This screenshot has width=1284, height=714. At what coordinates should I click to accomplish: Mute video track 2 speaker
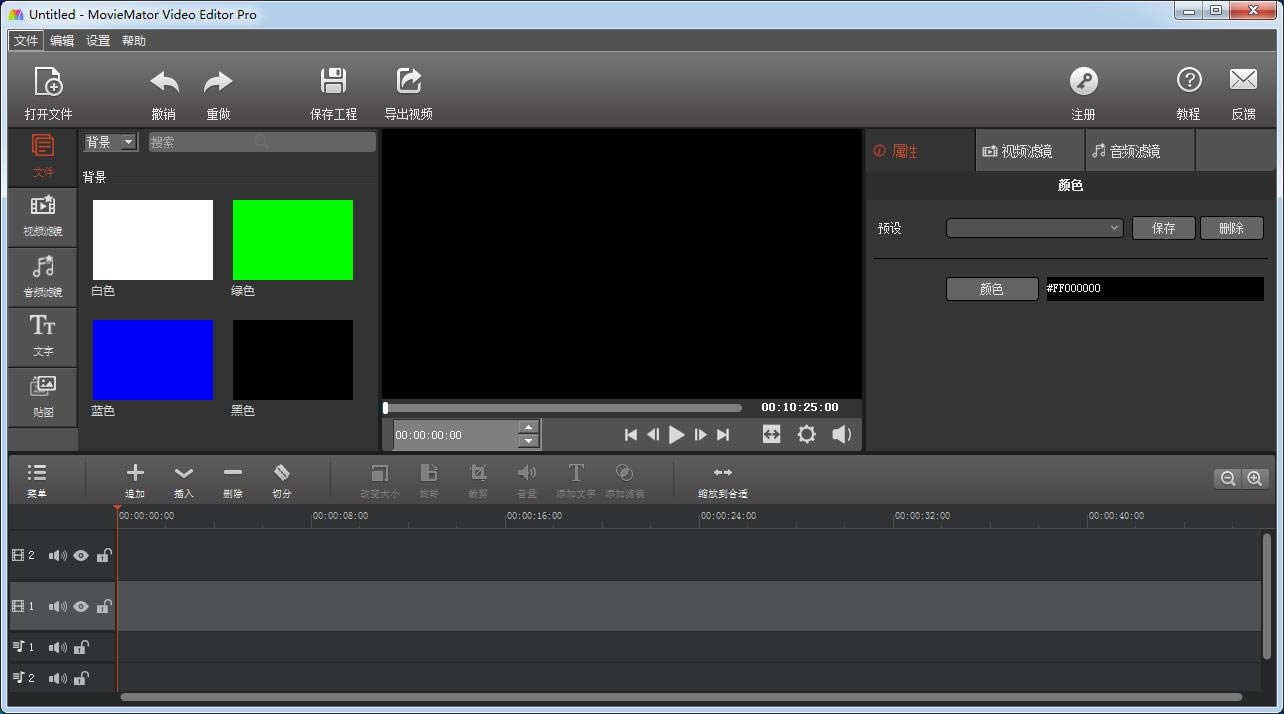(58, 555)
